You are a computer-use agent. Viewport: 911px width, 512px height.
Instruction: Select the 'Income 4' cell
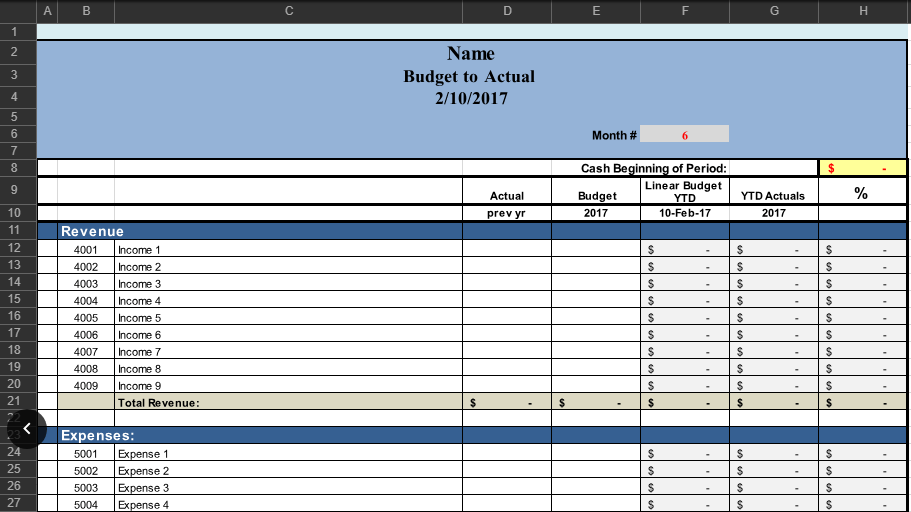289,300
